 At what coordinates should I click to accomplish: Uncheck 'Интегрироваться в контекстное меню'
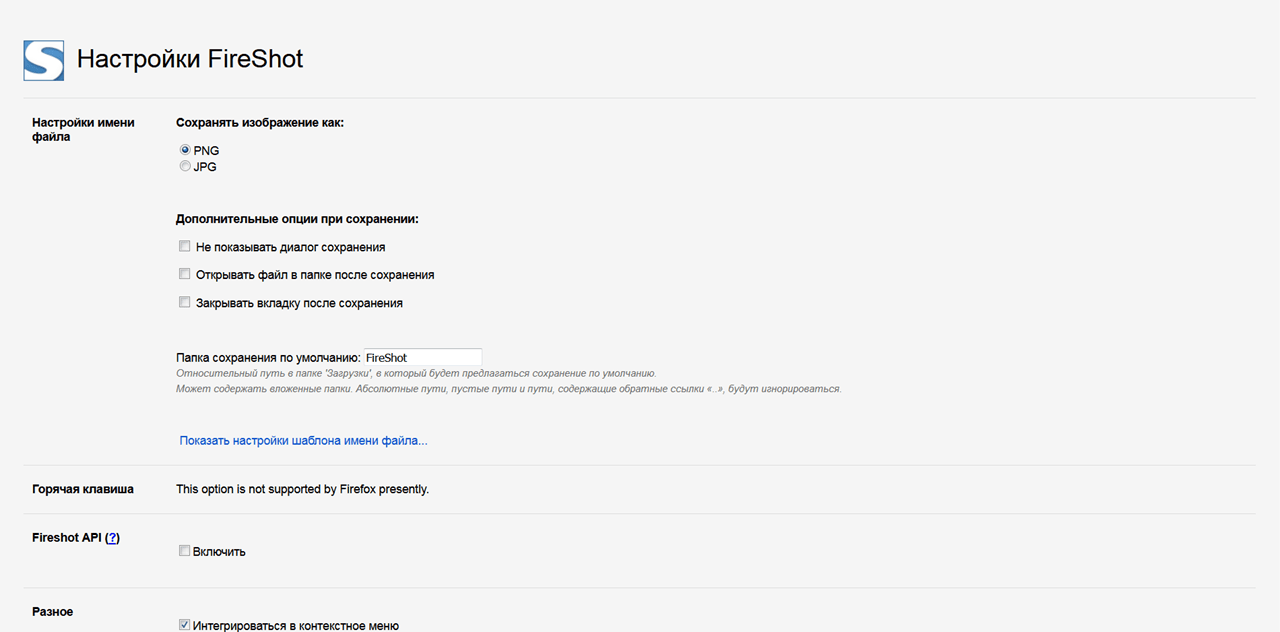click(184, 625)
